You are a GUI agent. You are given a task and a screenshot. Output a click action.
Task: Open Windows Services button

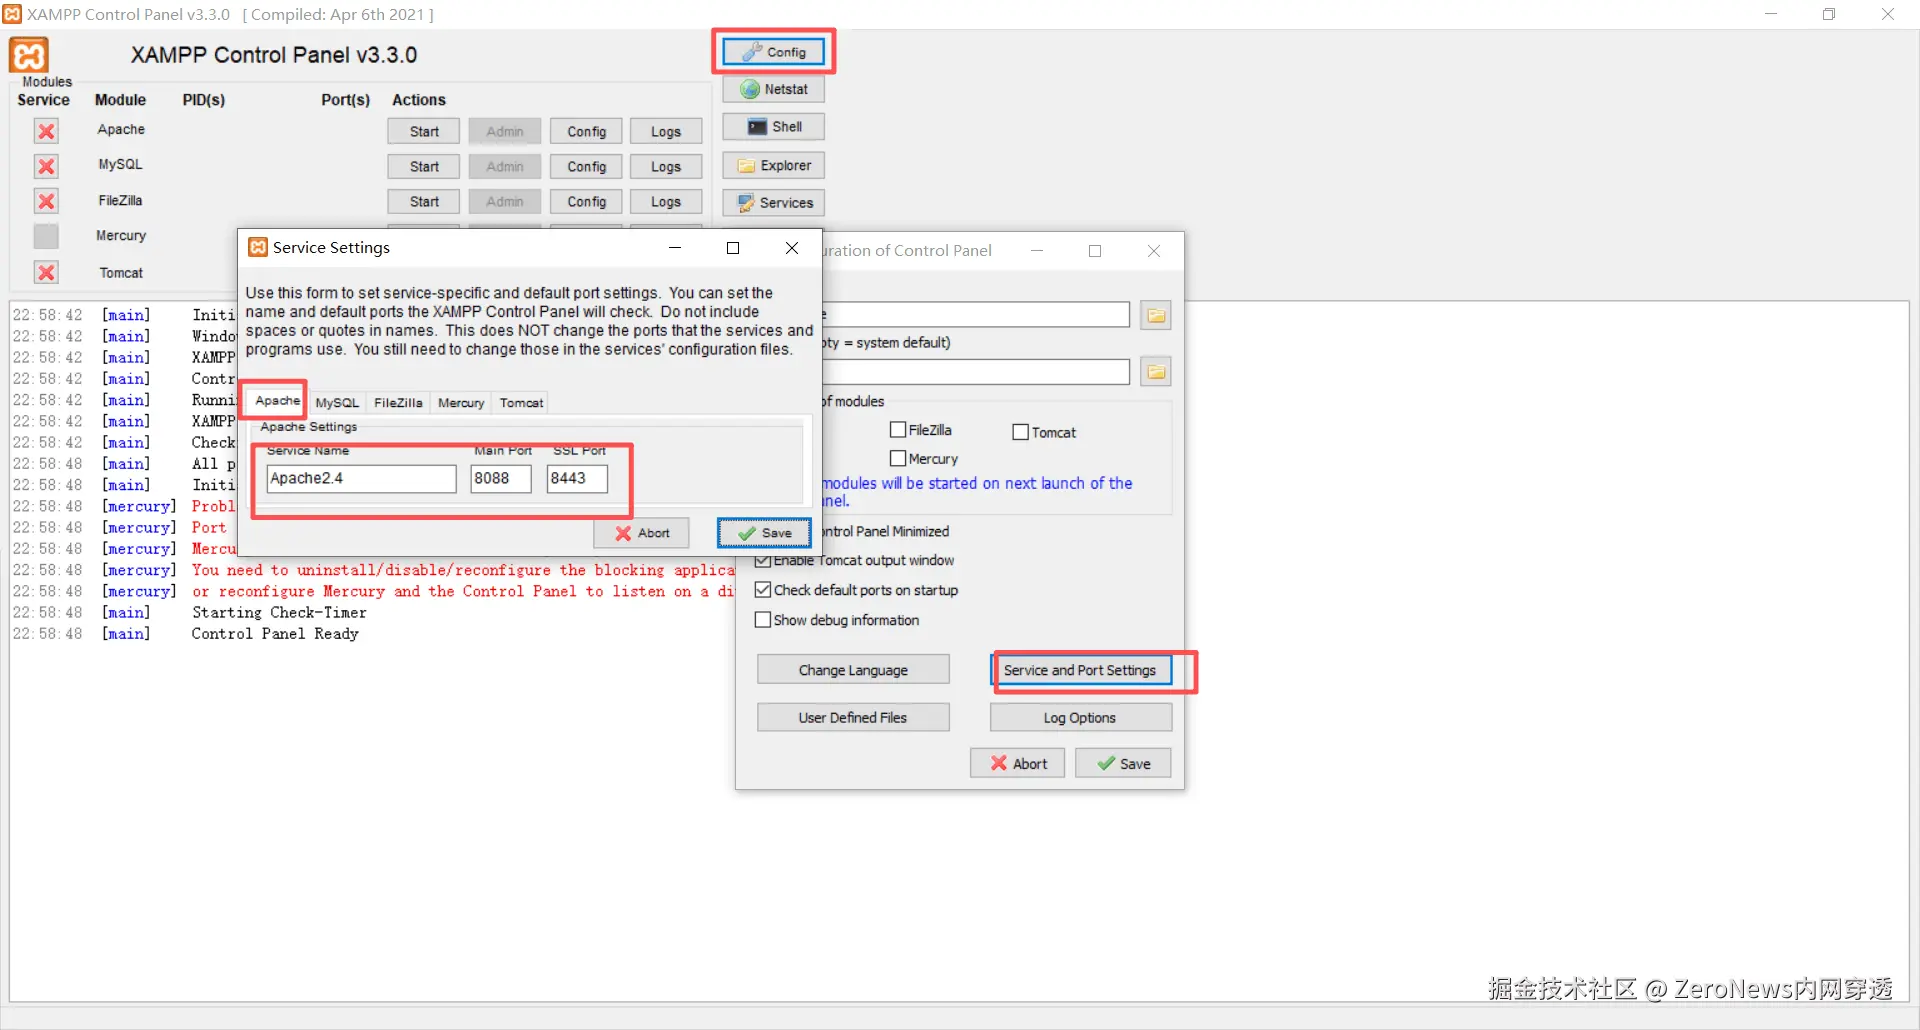pos(774,203)
